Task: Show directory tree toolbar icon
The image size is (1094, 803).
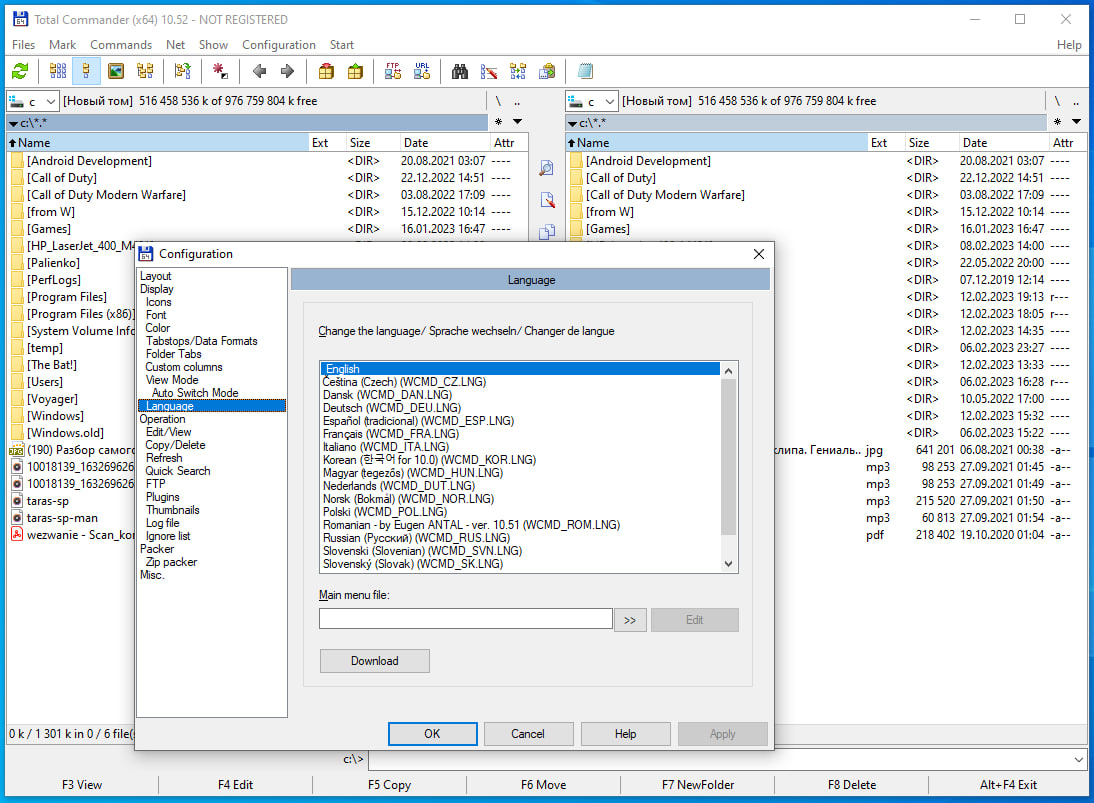Action: tap(145, 71)
